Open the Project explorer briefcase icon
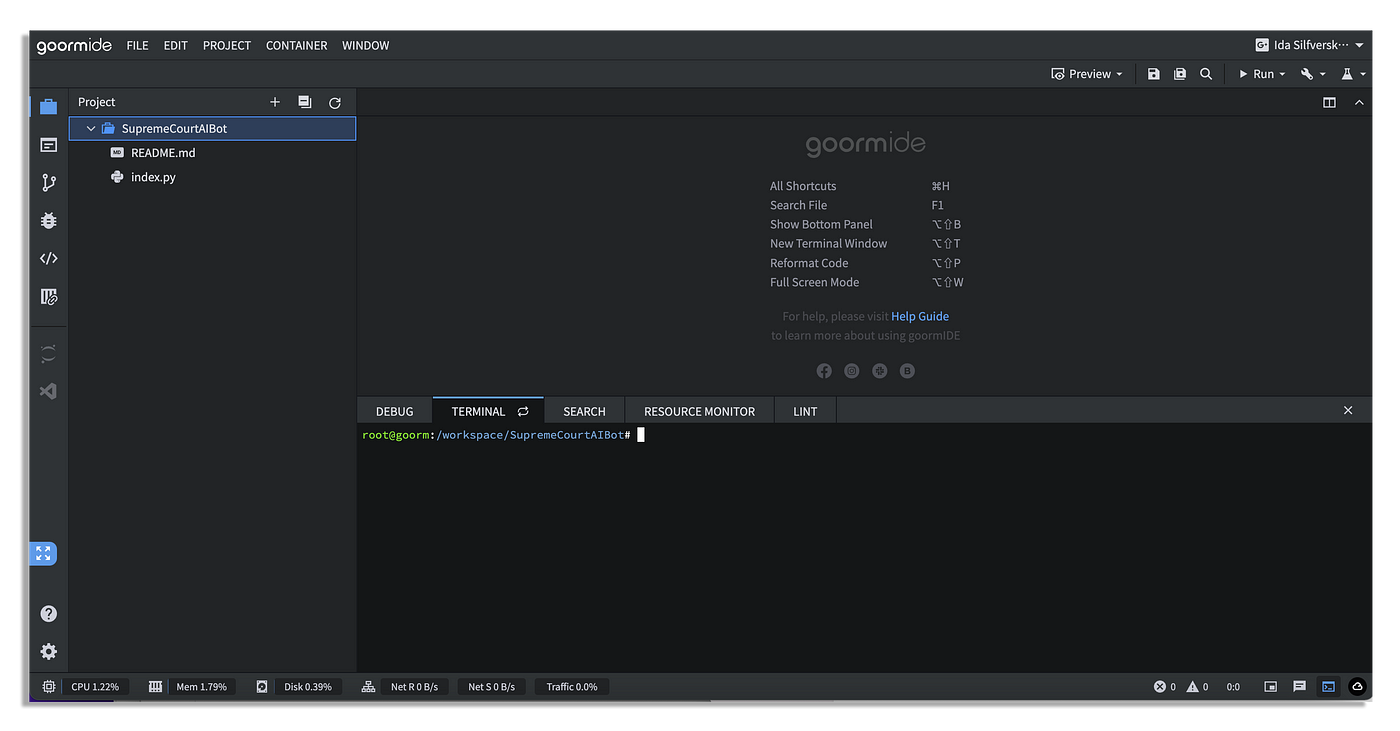This screenshot has height=731, width=1400. point(48,107)
